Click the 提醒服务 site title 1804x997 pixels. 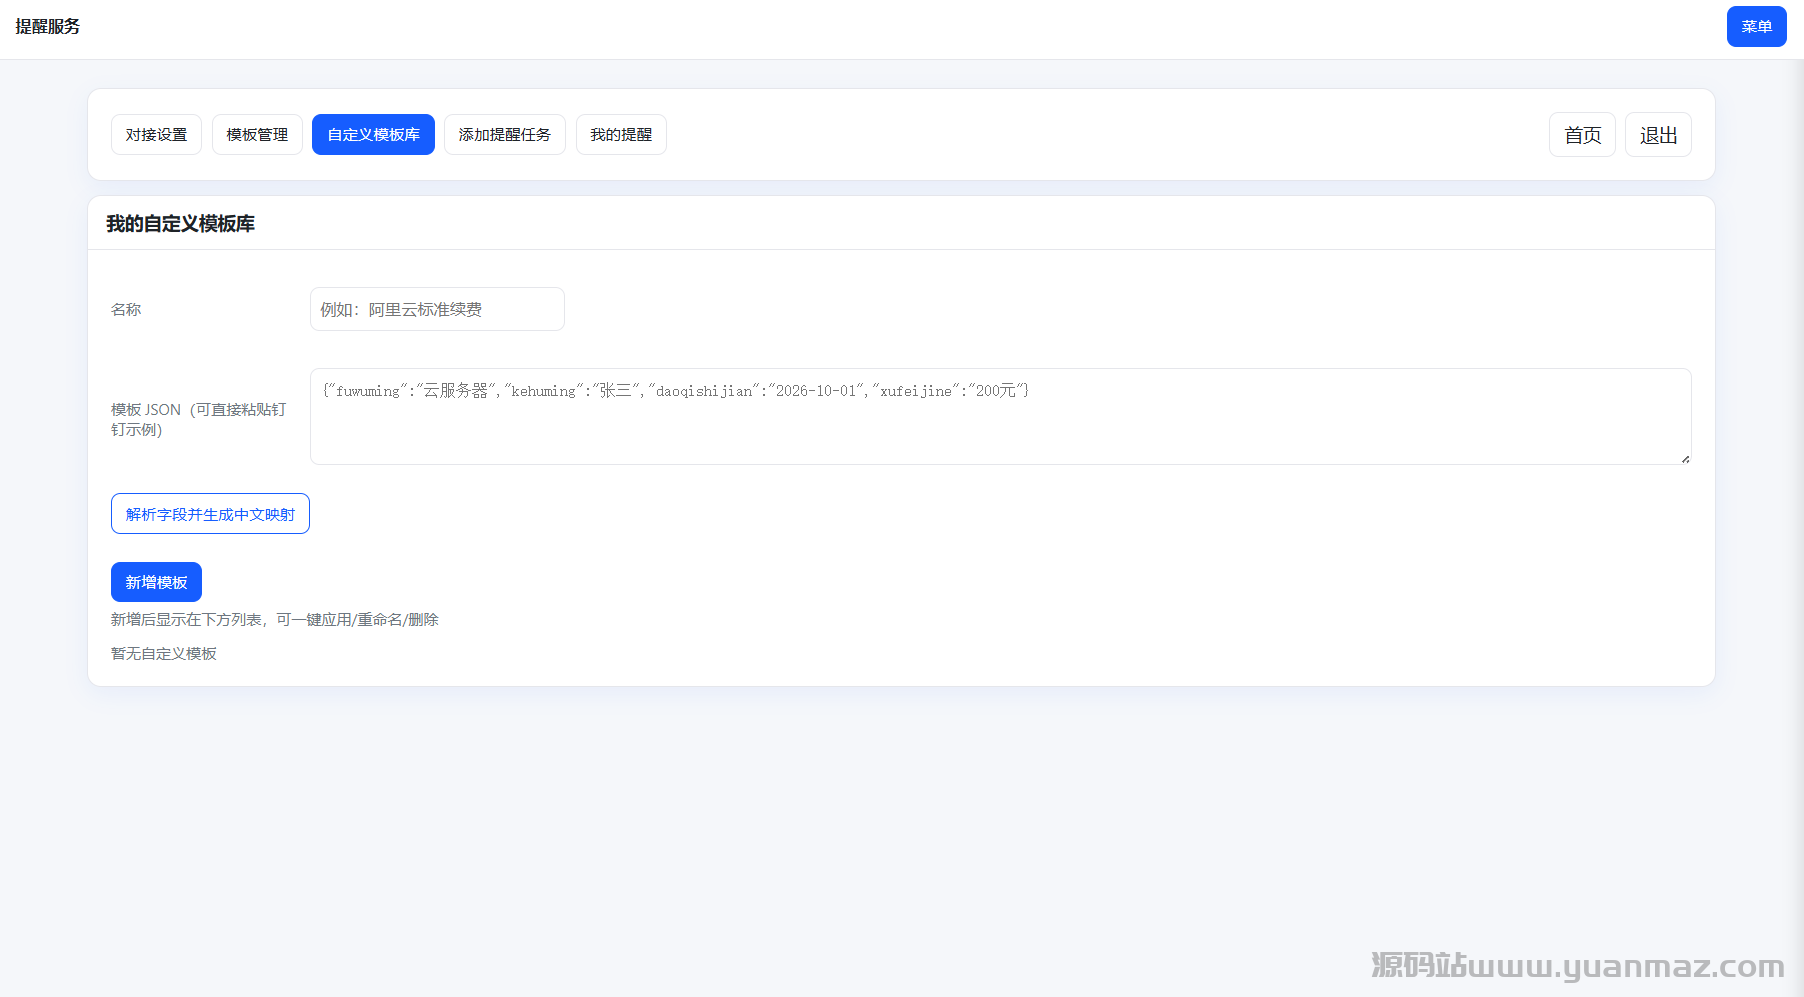48,27
